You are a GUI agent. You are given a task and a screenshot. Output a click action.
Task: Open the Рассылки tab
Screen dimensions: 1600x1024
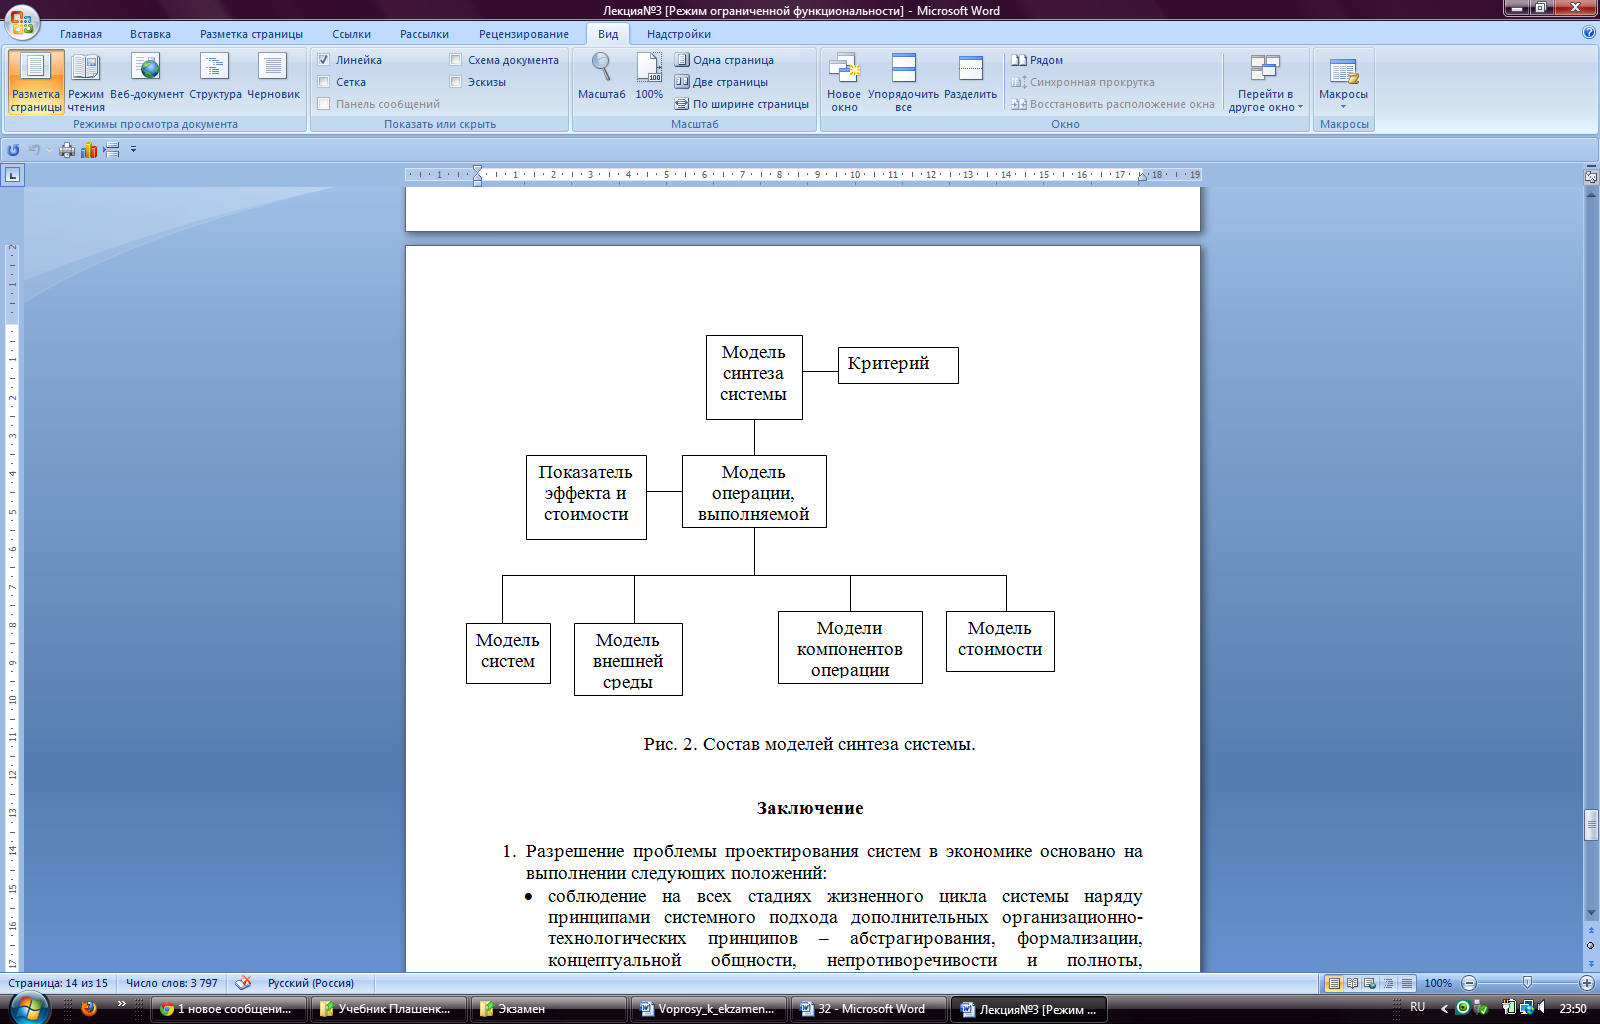click(x=424, y=34)
